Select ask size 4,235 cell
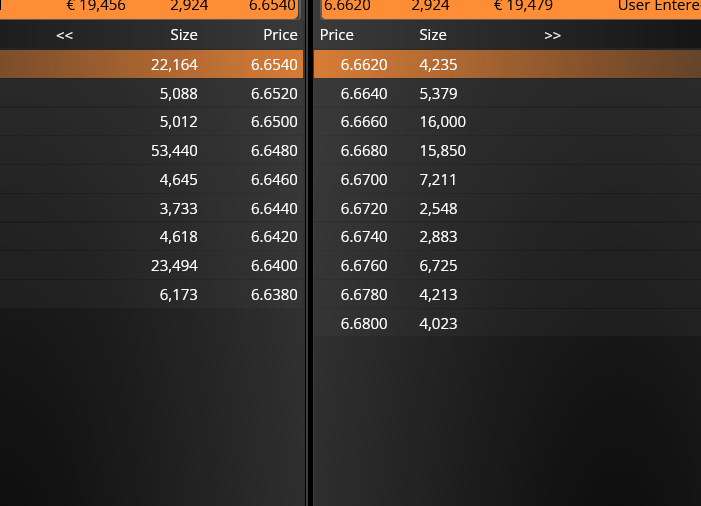 pos(438,65)
